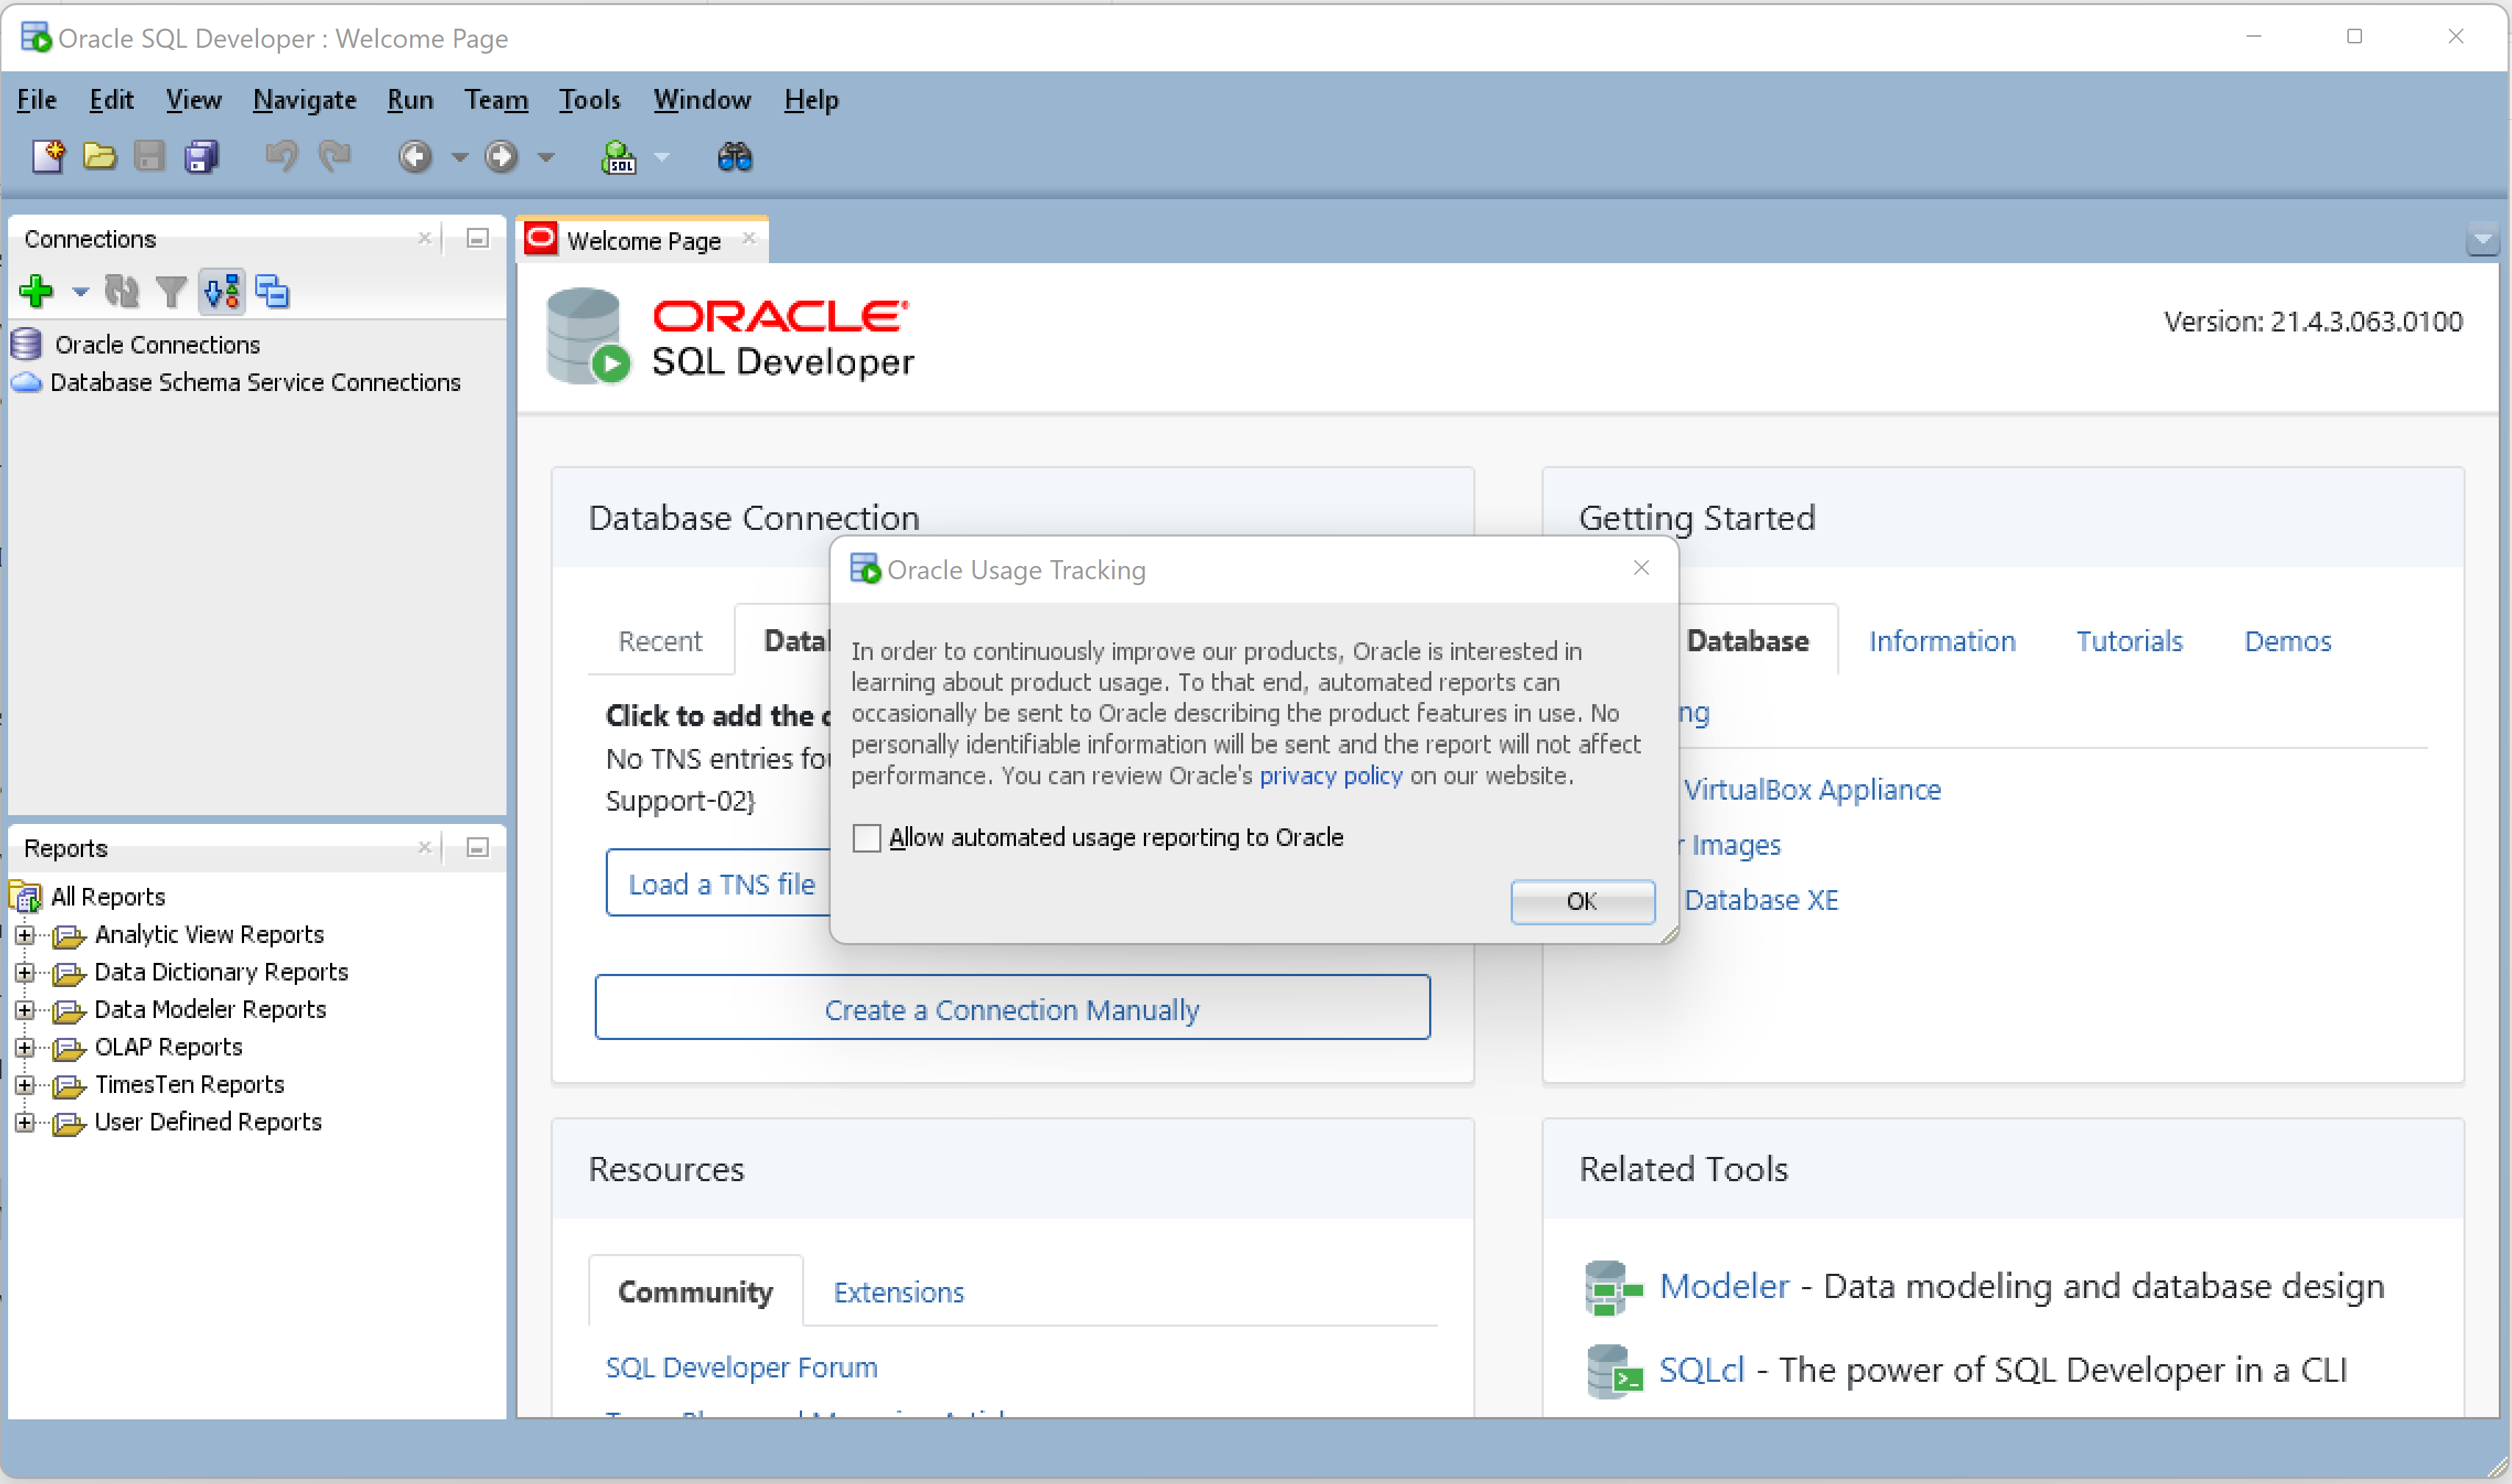
Task: Click the Oracle SQL Developer window title icon
Action: (x=36, y=38)
